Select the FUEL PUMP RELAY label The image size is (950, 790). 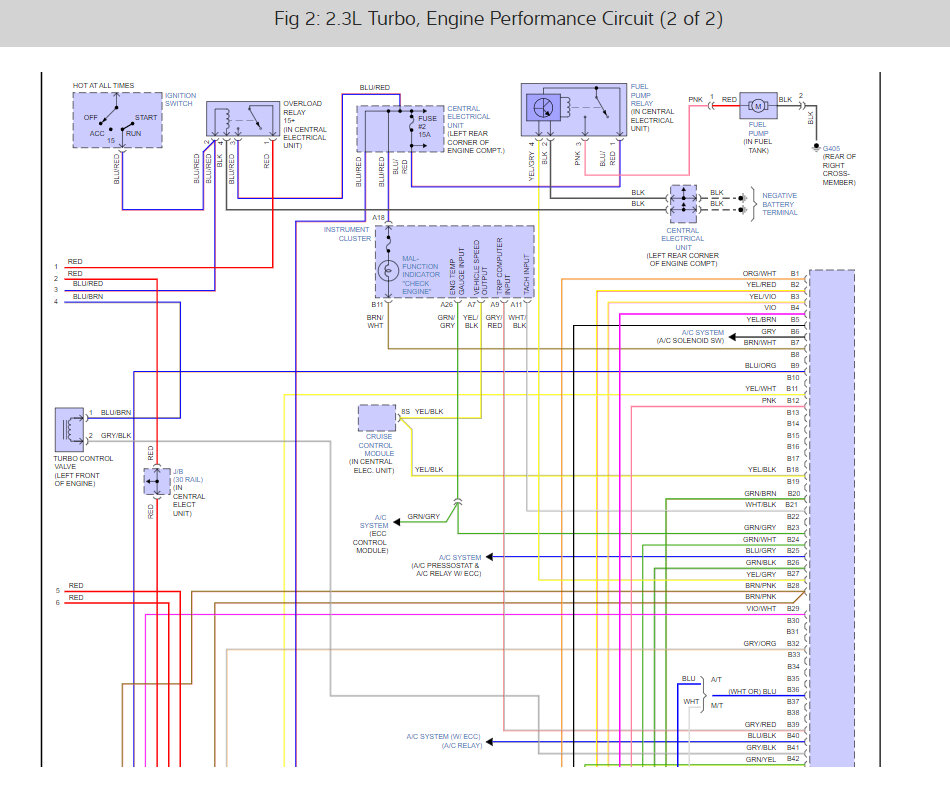click(x=642, y=95)
